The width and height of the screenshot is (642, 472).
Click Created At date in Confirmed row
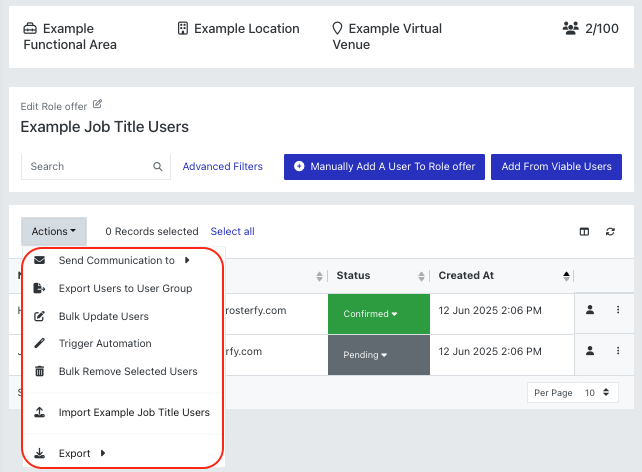(490, 310)
